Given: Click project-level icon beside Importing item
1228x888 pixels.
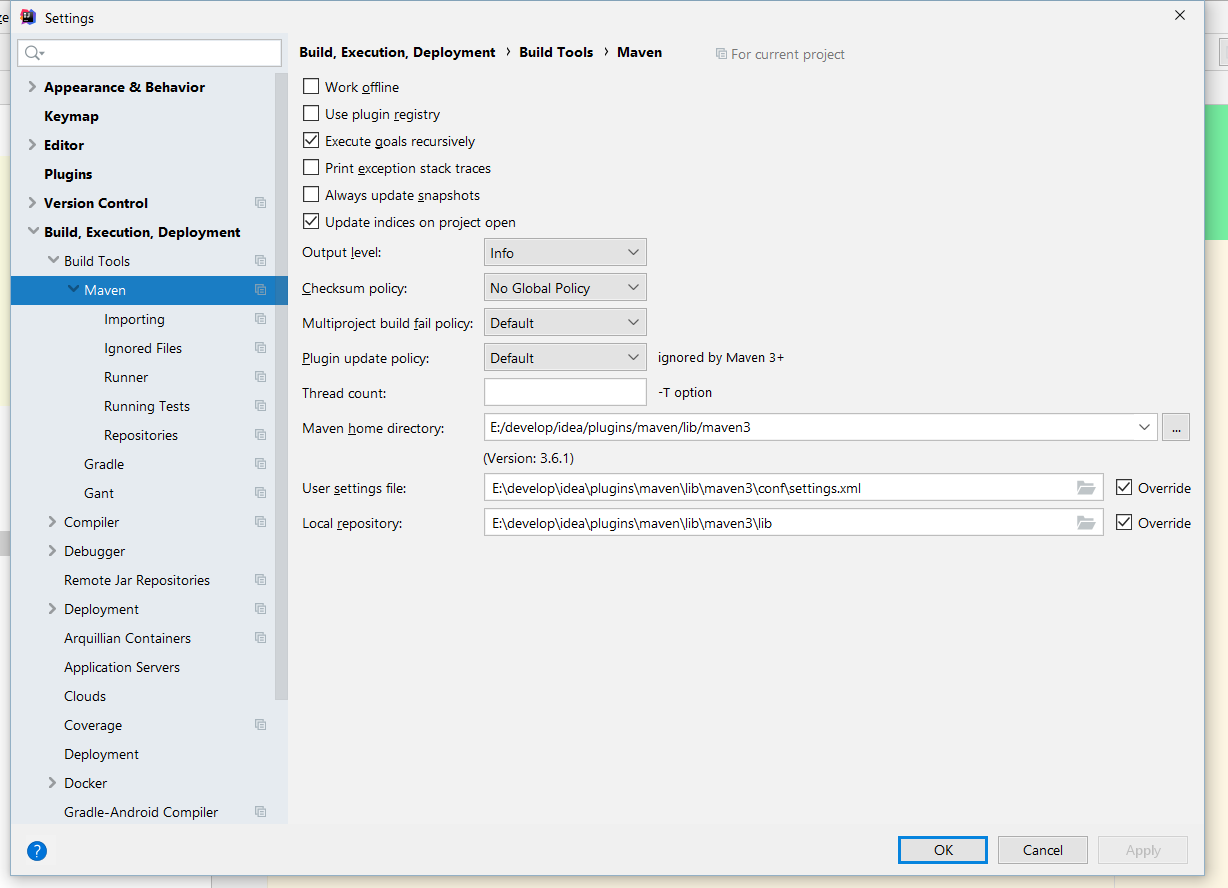Looking at the screenshot, I should click(261, 319).
